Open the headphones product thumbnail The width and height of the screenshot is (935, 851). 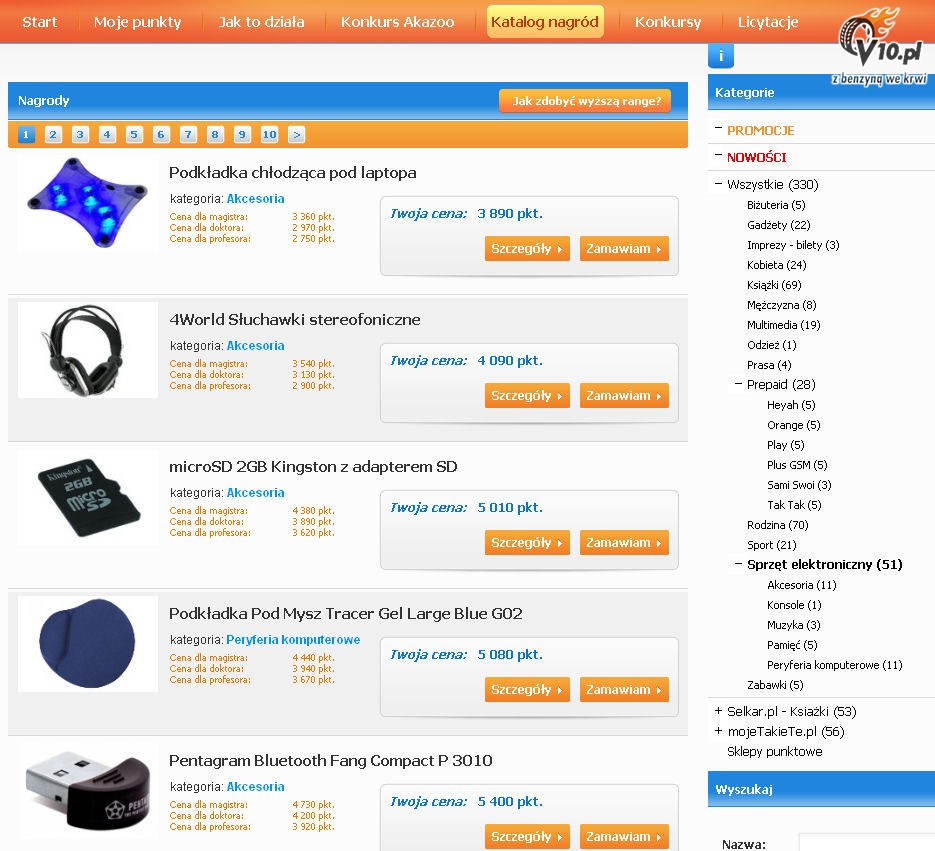coord(88,349)
